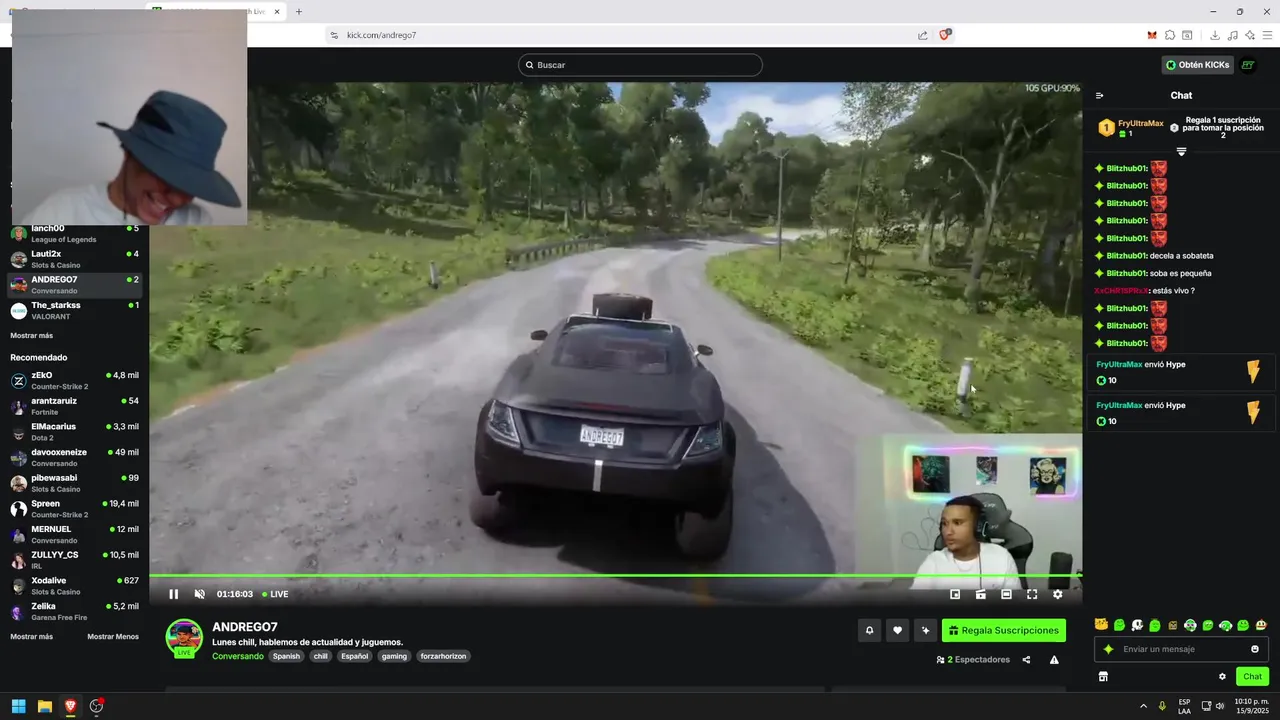Click the ANDREGO7 streamer avatar with LIVE badge
The width and height of the screenshot is (1280, 720).
click(x=184, y=638)
